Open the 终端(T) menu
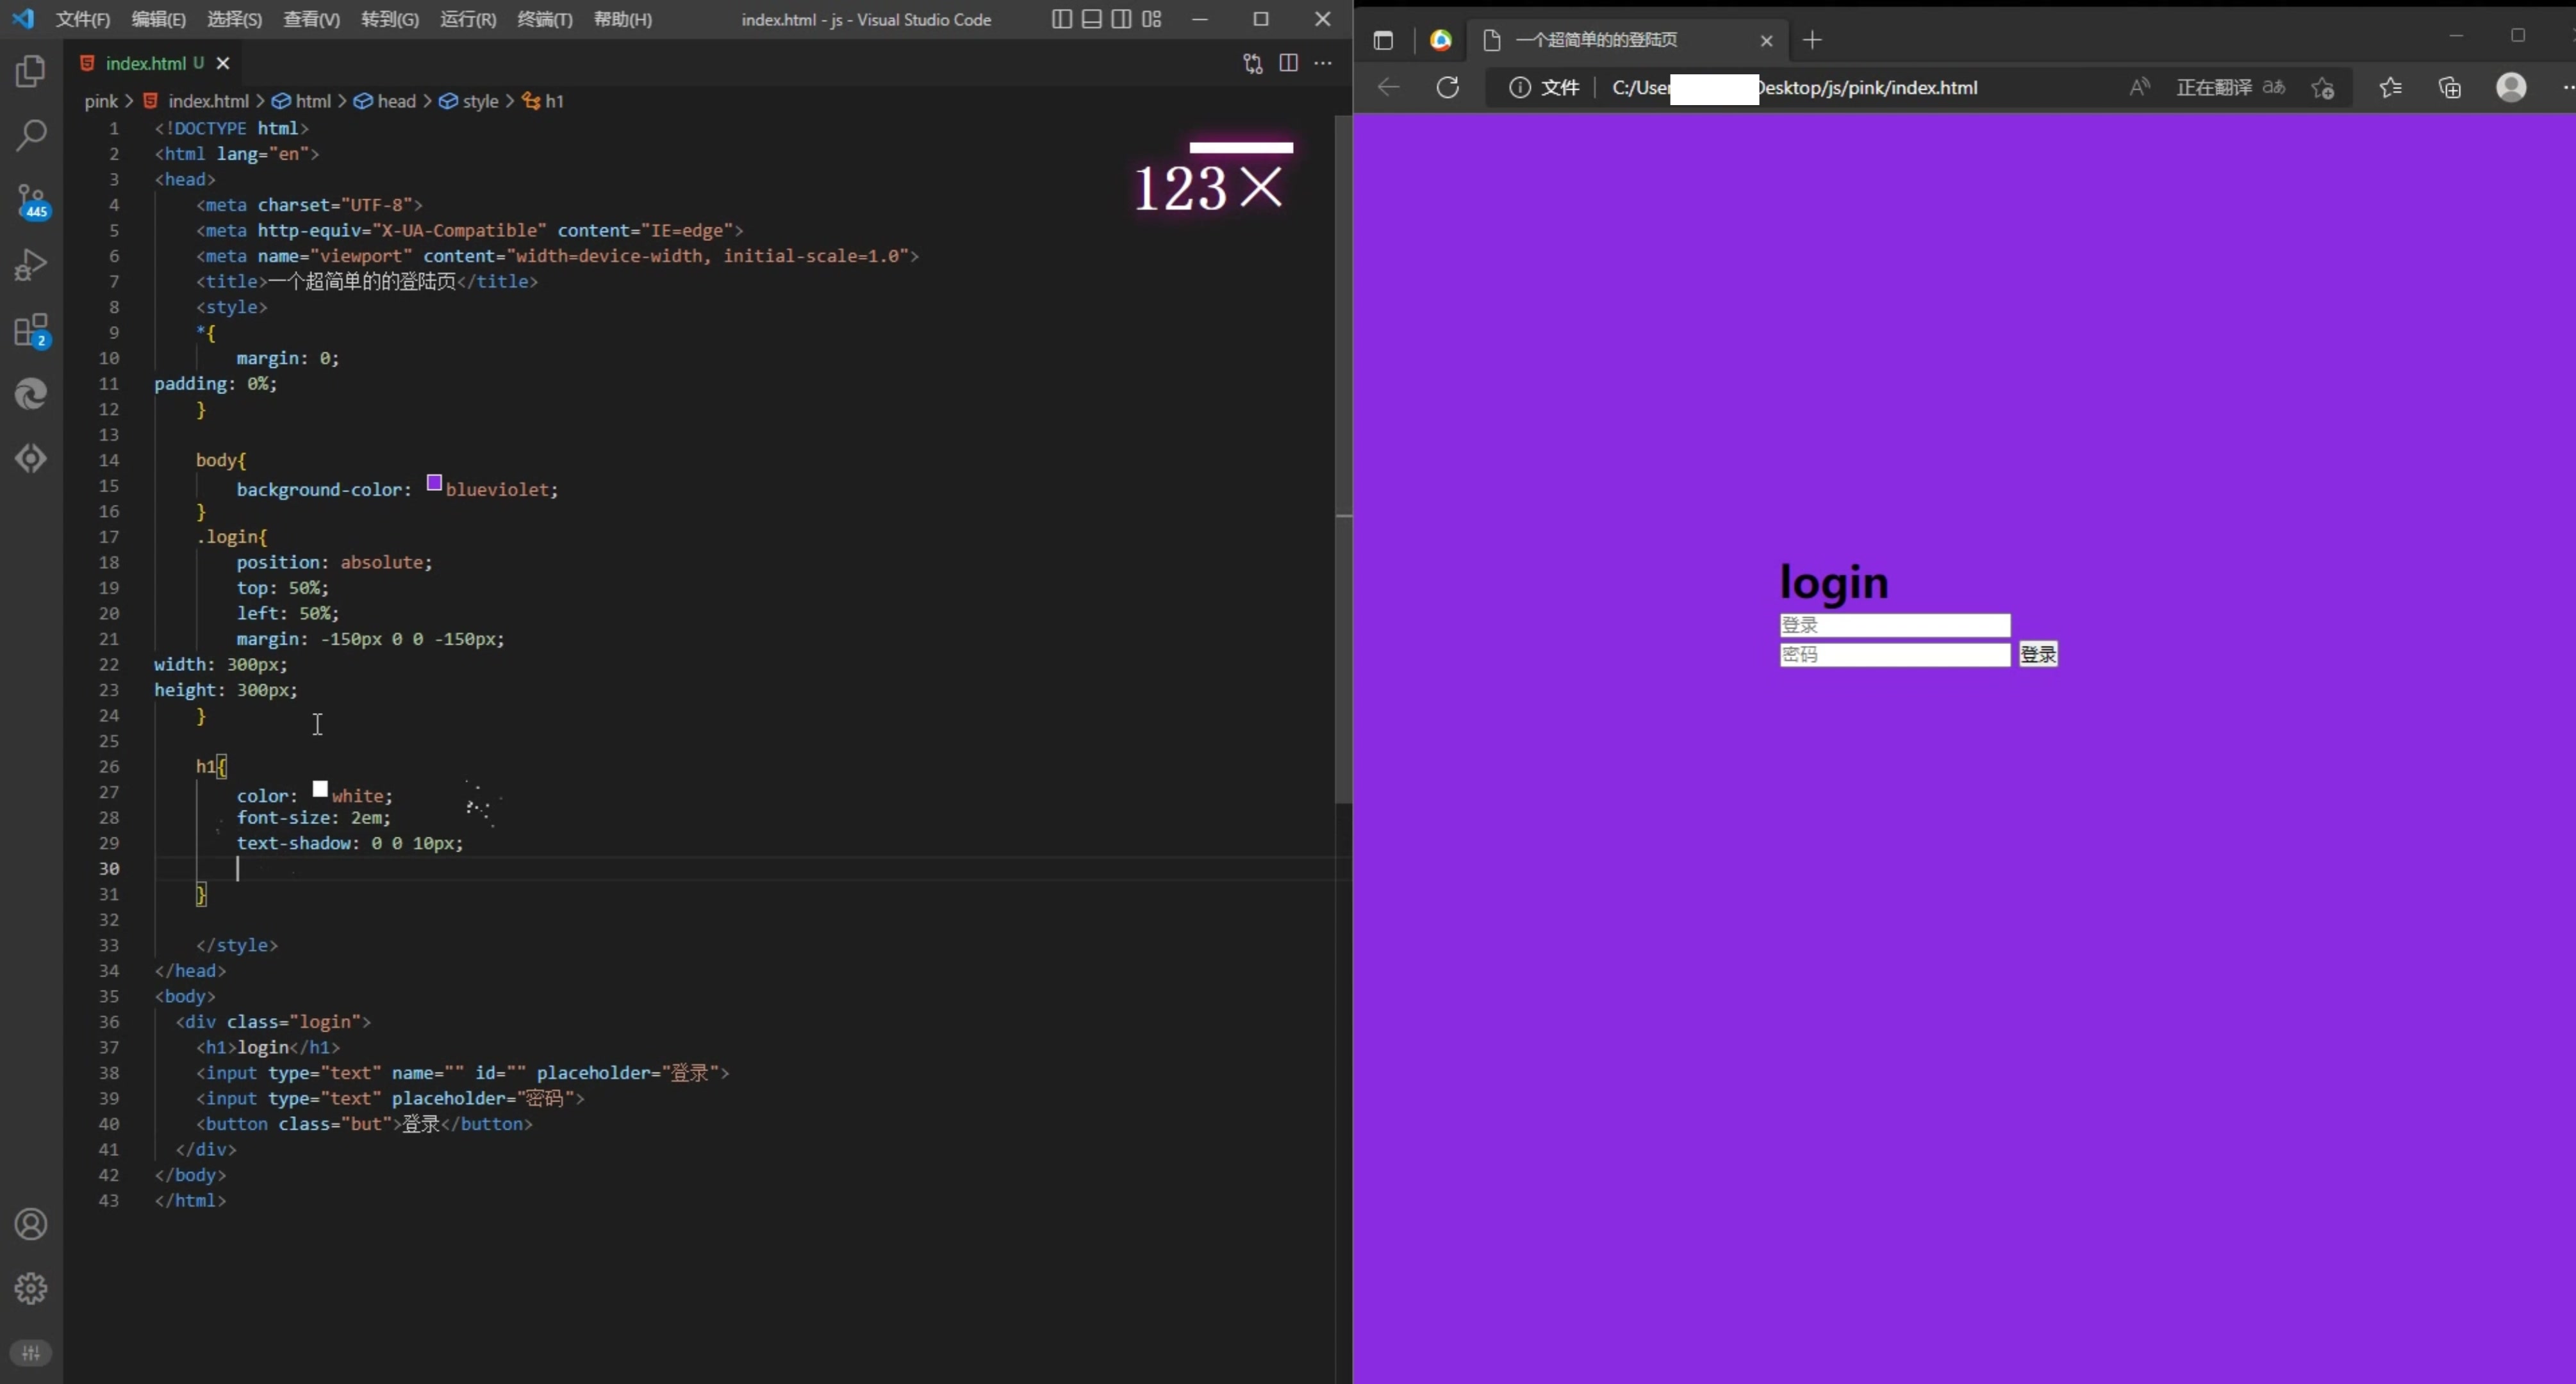This screenshot has width=2576, height=1384. coord(545,19)
